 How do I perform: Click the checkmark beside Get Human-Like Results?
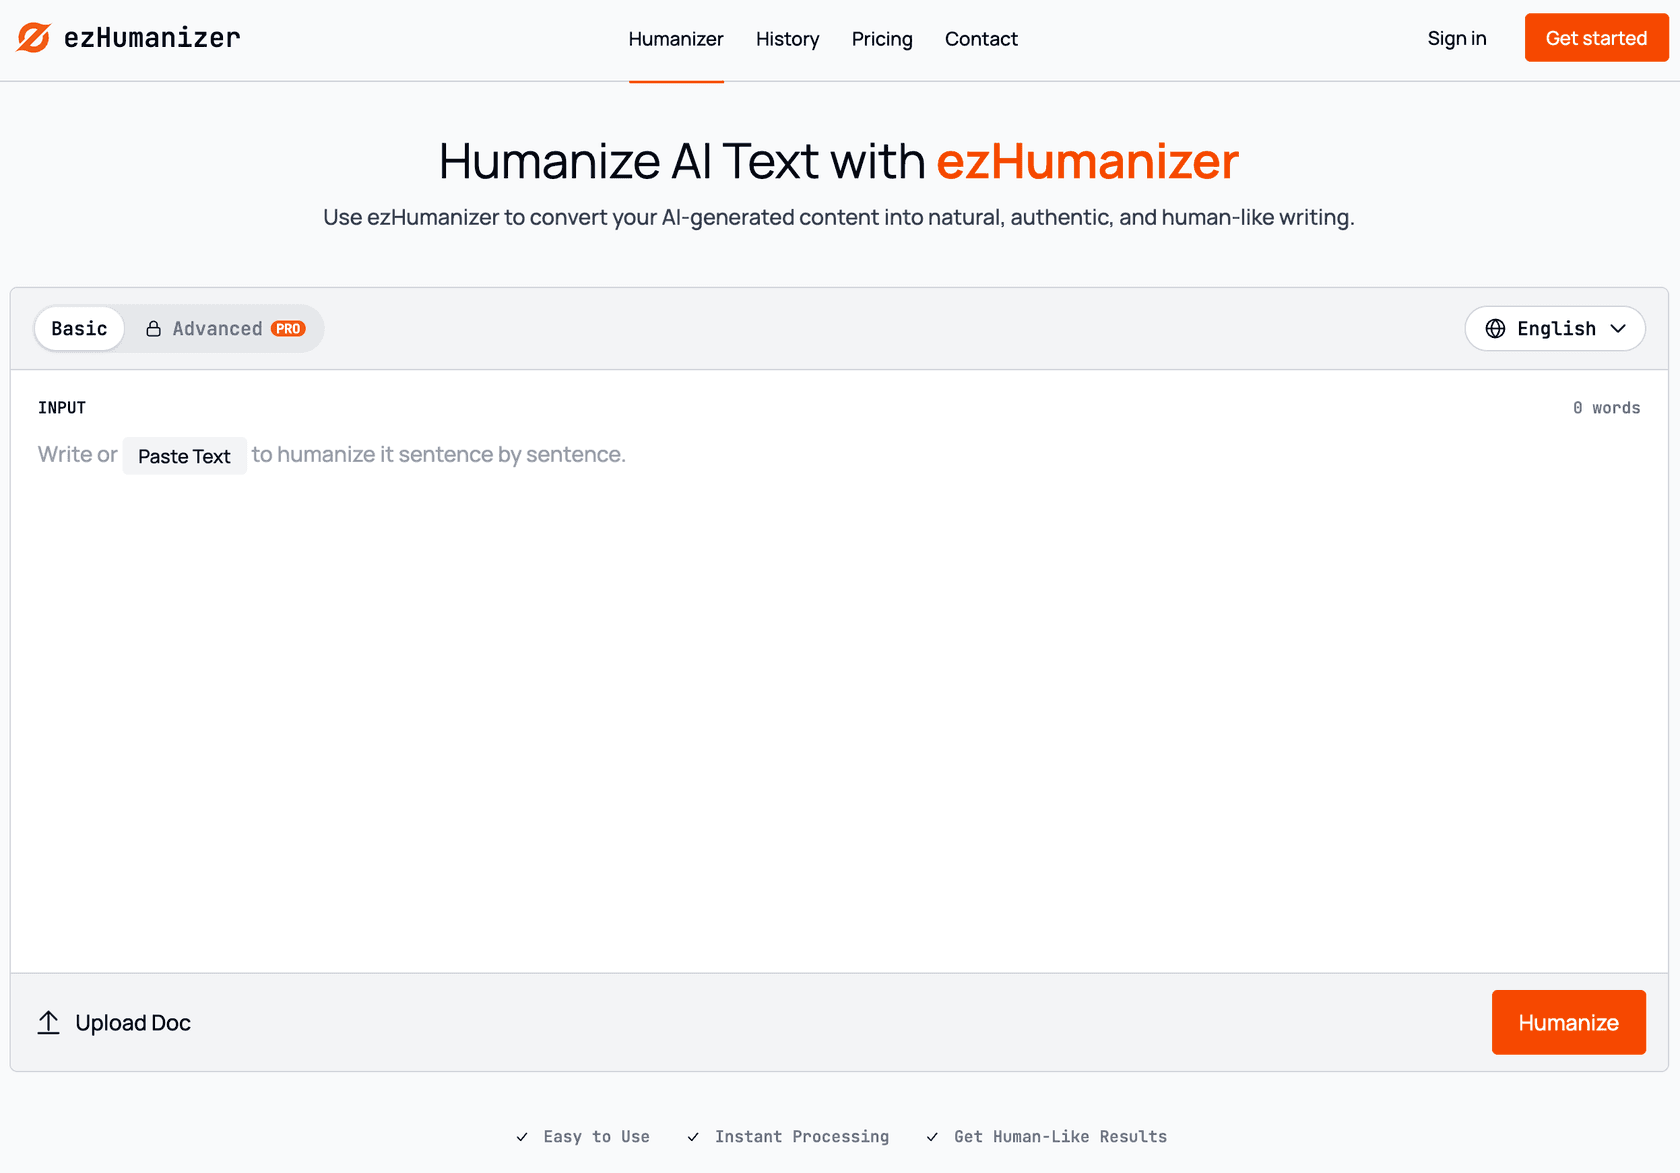(932, 1137)
